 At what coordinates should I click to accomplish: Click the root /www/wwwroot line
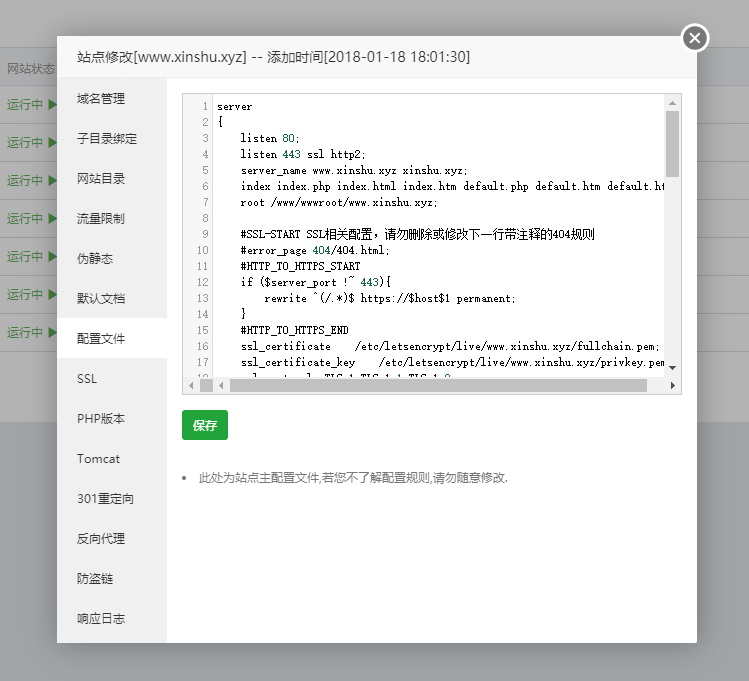(x=339, y=202)
